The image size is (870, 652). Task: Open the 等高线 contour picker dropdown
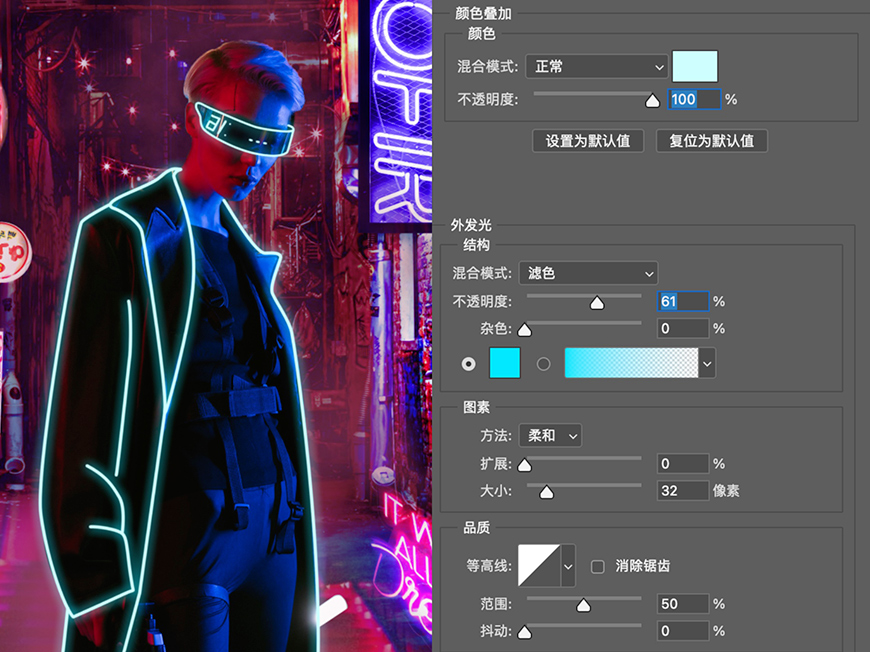pyautogui.click(x=568, y=565)
